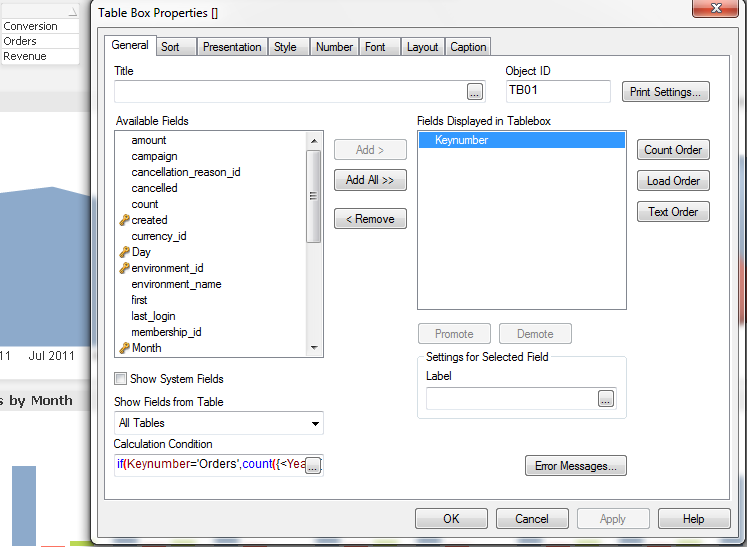Open the Calculation Condition ellipsis editor button
Viewport: 747px width, 547px height.
313,466
